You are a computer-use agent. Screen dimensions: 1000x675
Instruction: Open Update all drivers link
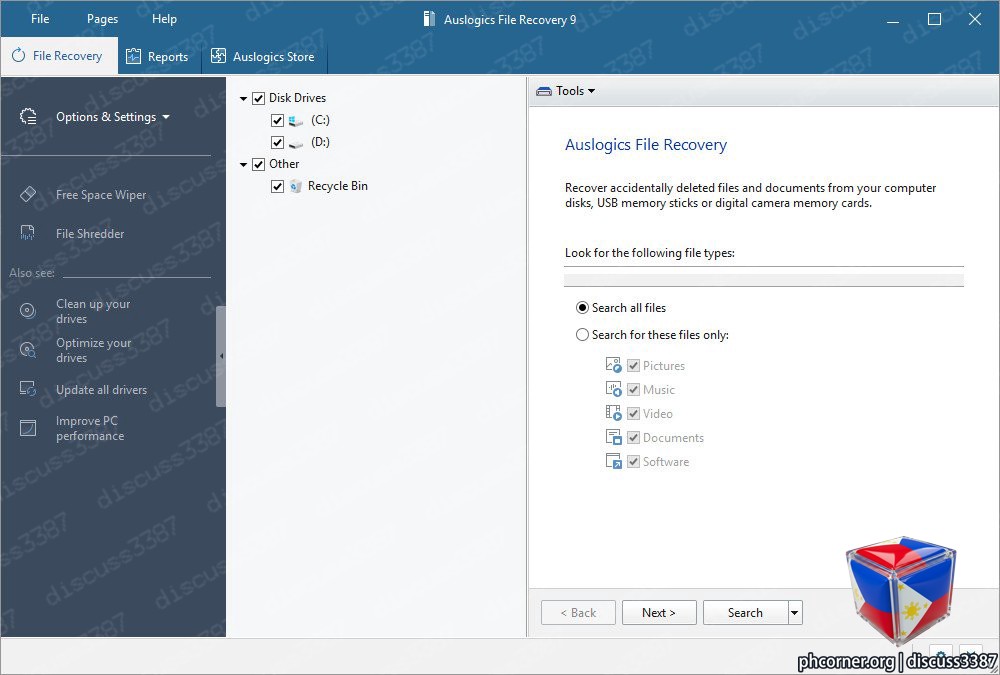(101, 389)
